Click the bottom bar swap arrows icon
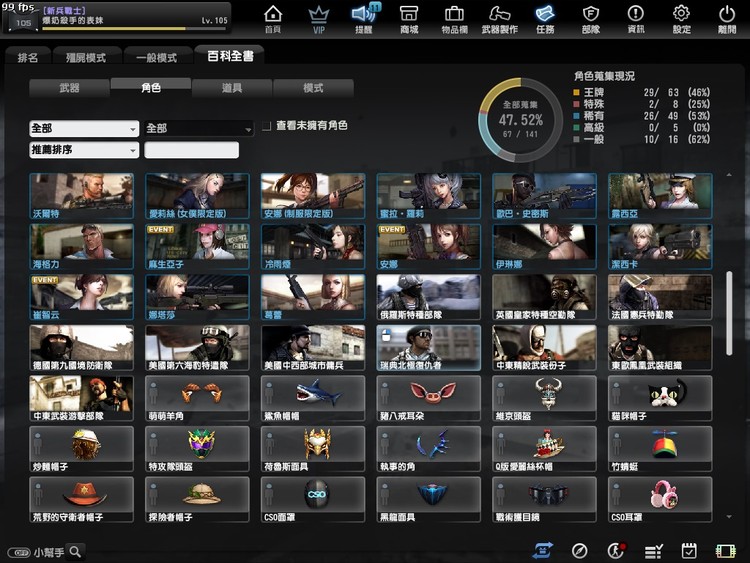750x563 pixels. [542, 551]
